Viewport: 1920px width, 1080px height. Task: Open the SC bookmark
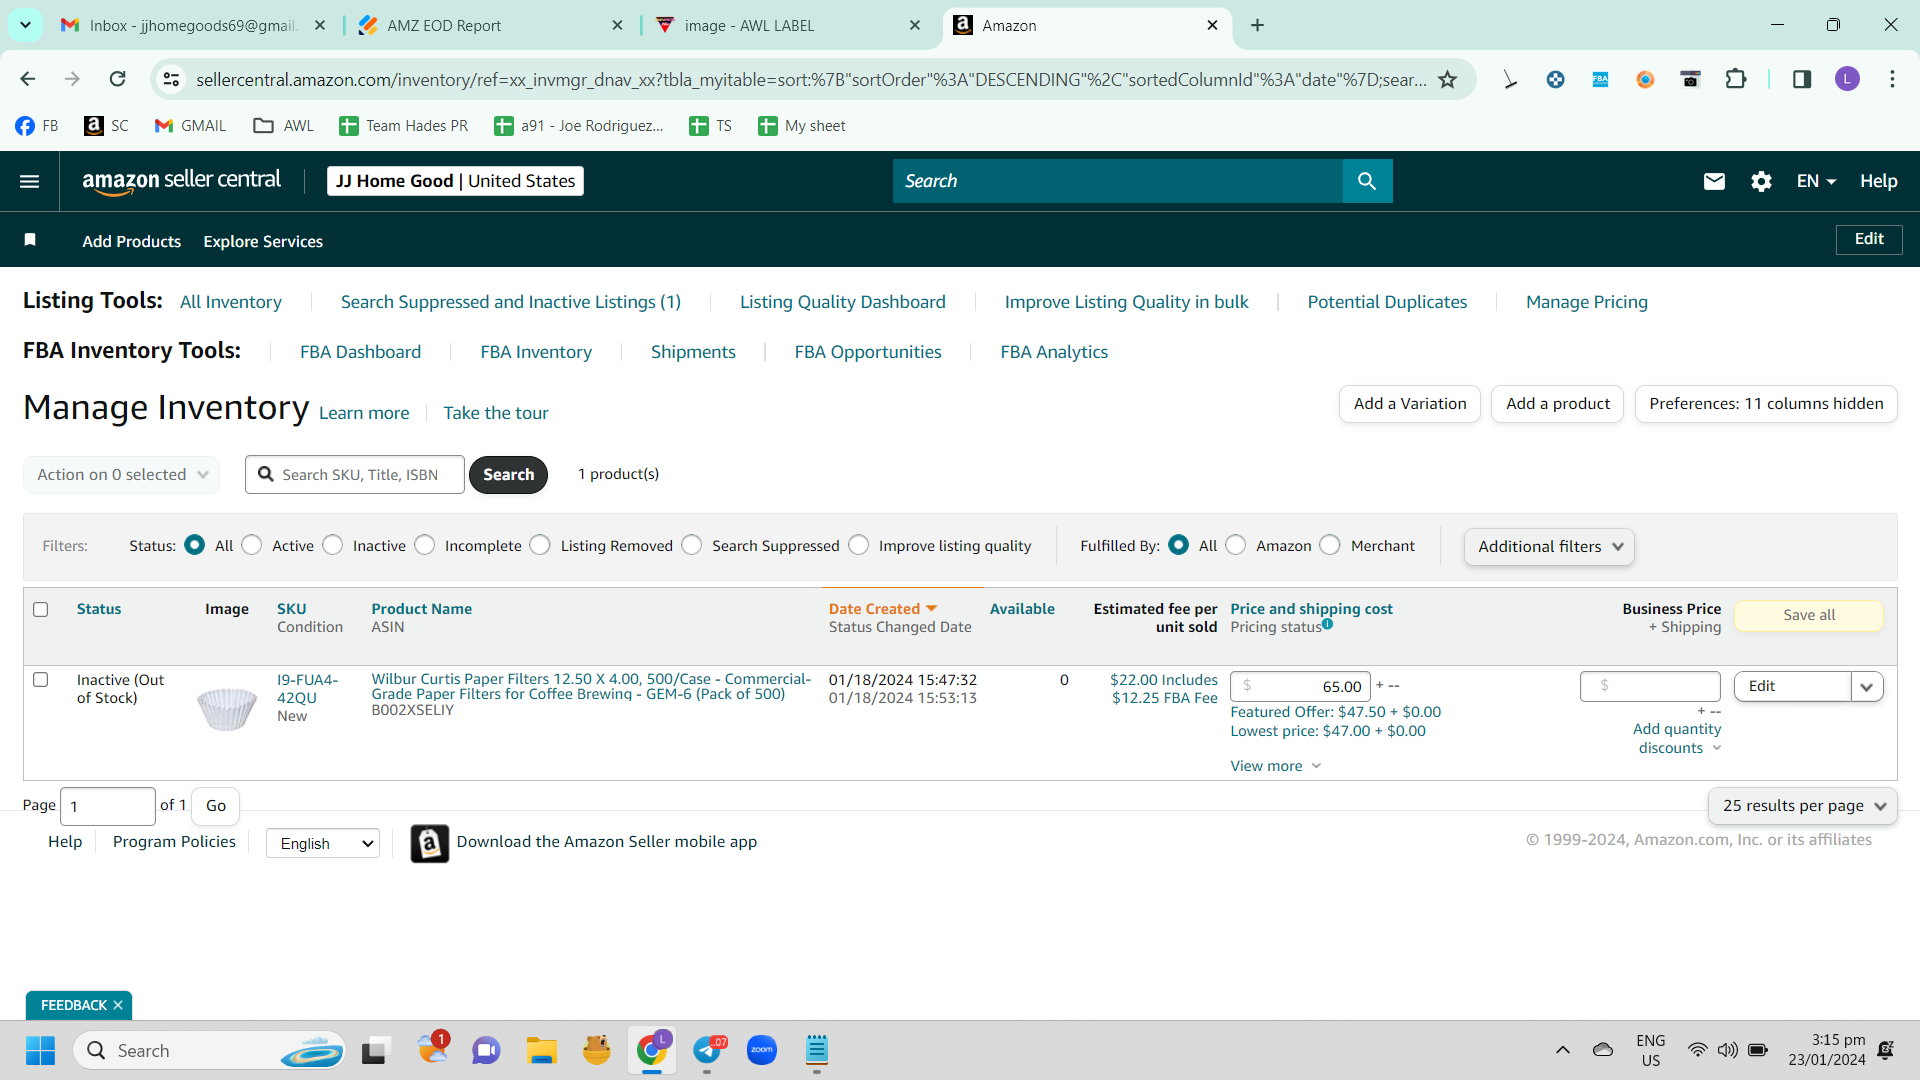point(107,125)
